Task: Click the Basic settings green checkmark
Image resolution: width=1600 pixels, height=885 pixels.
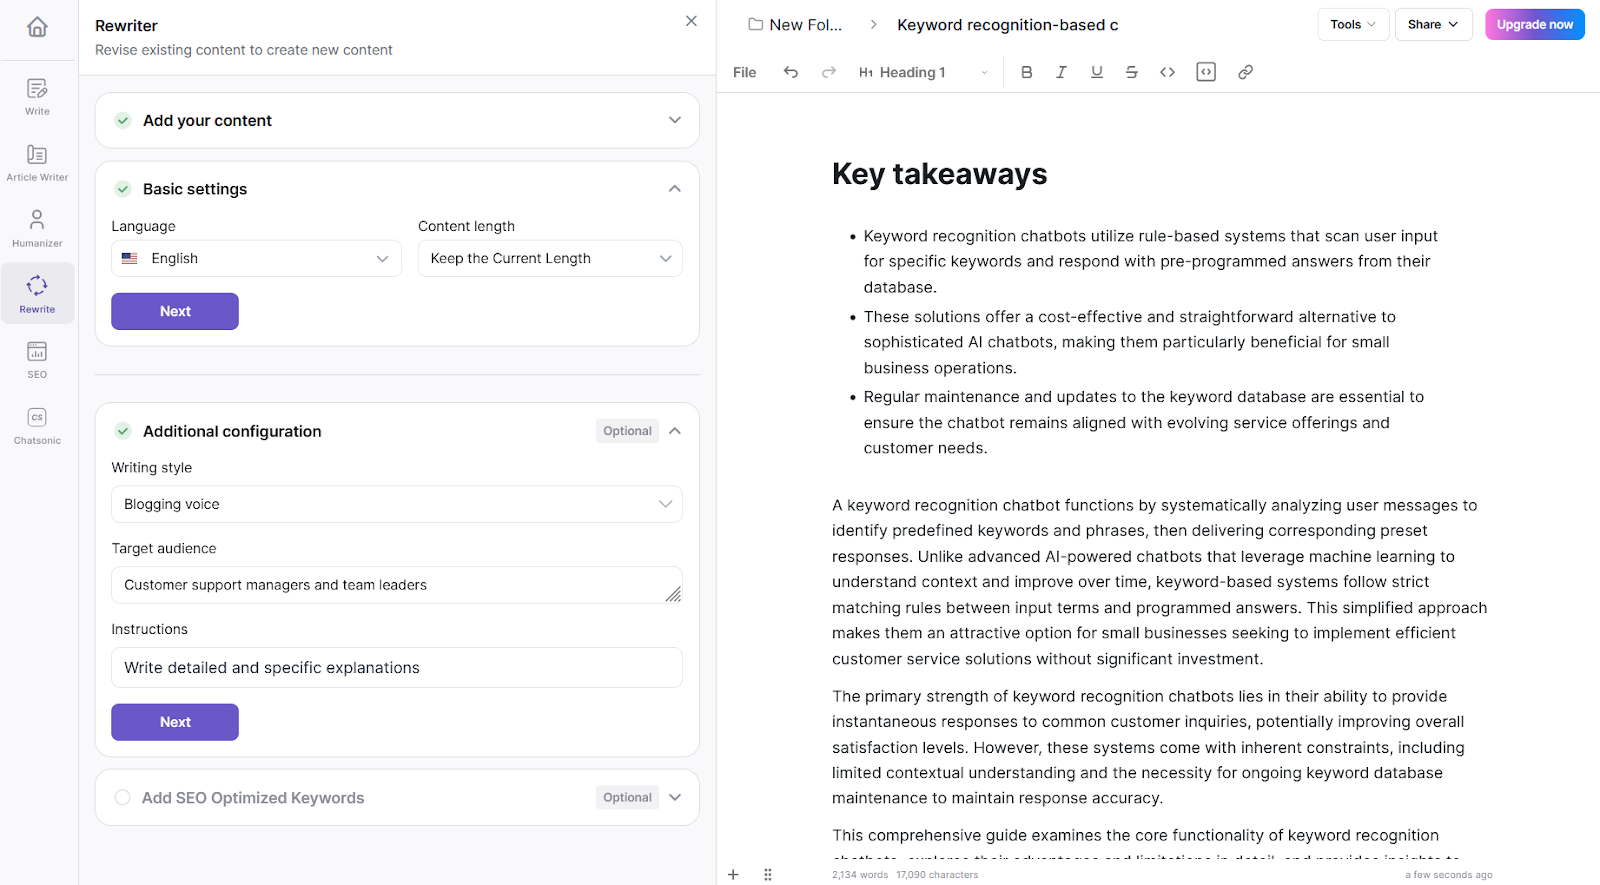Action: (x=123, y=189)
